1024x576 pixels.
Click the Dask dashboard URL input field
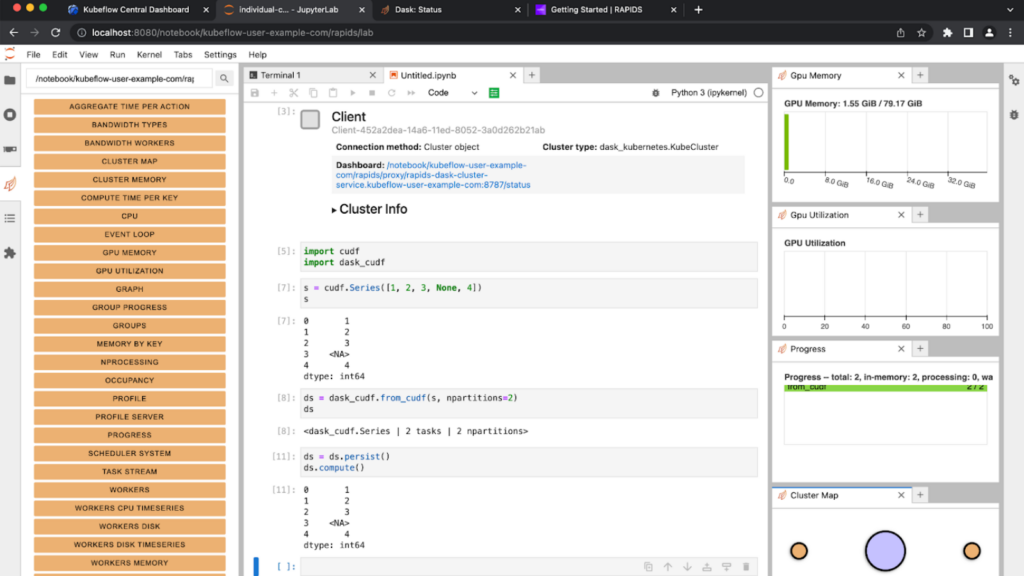pyautogui.click(x=120, y=78)
